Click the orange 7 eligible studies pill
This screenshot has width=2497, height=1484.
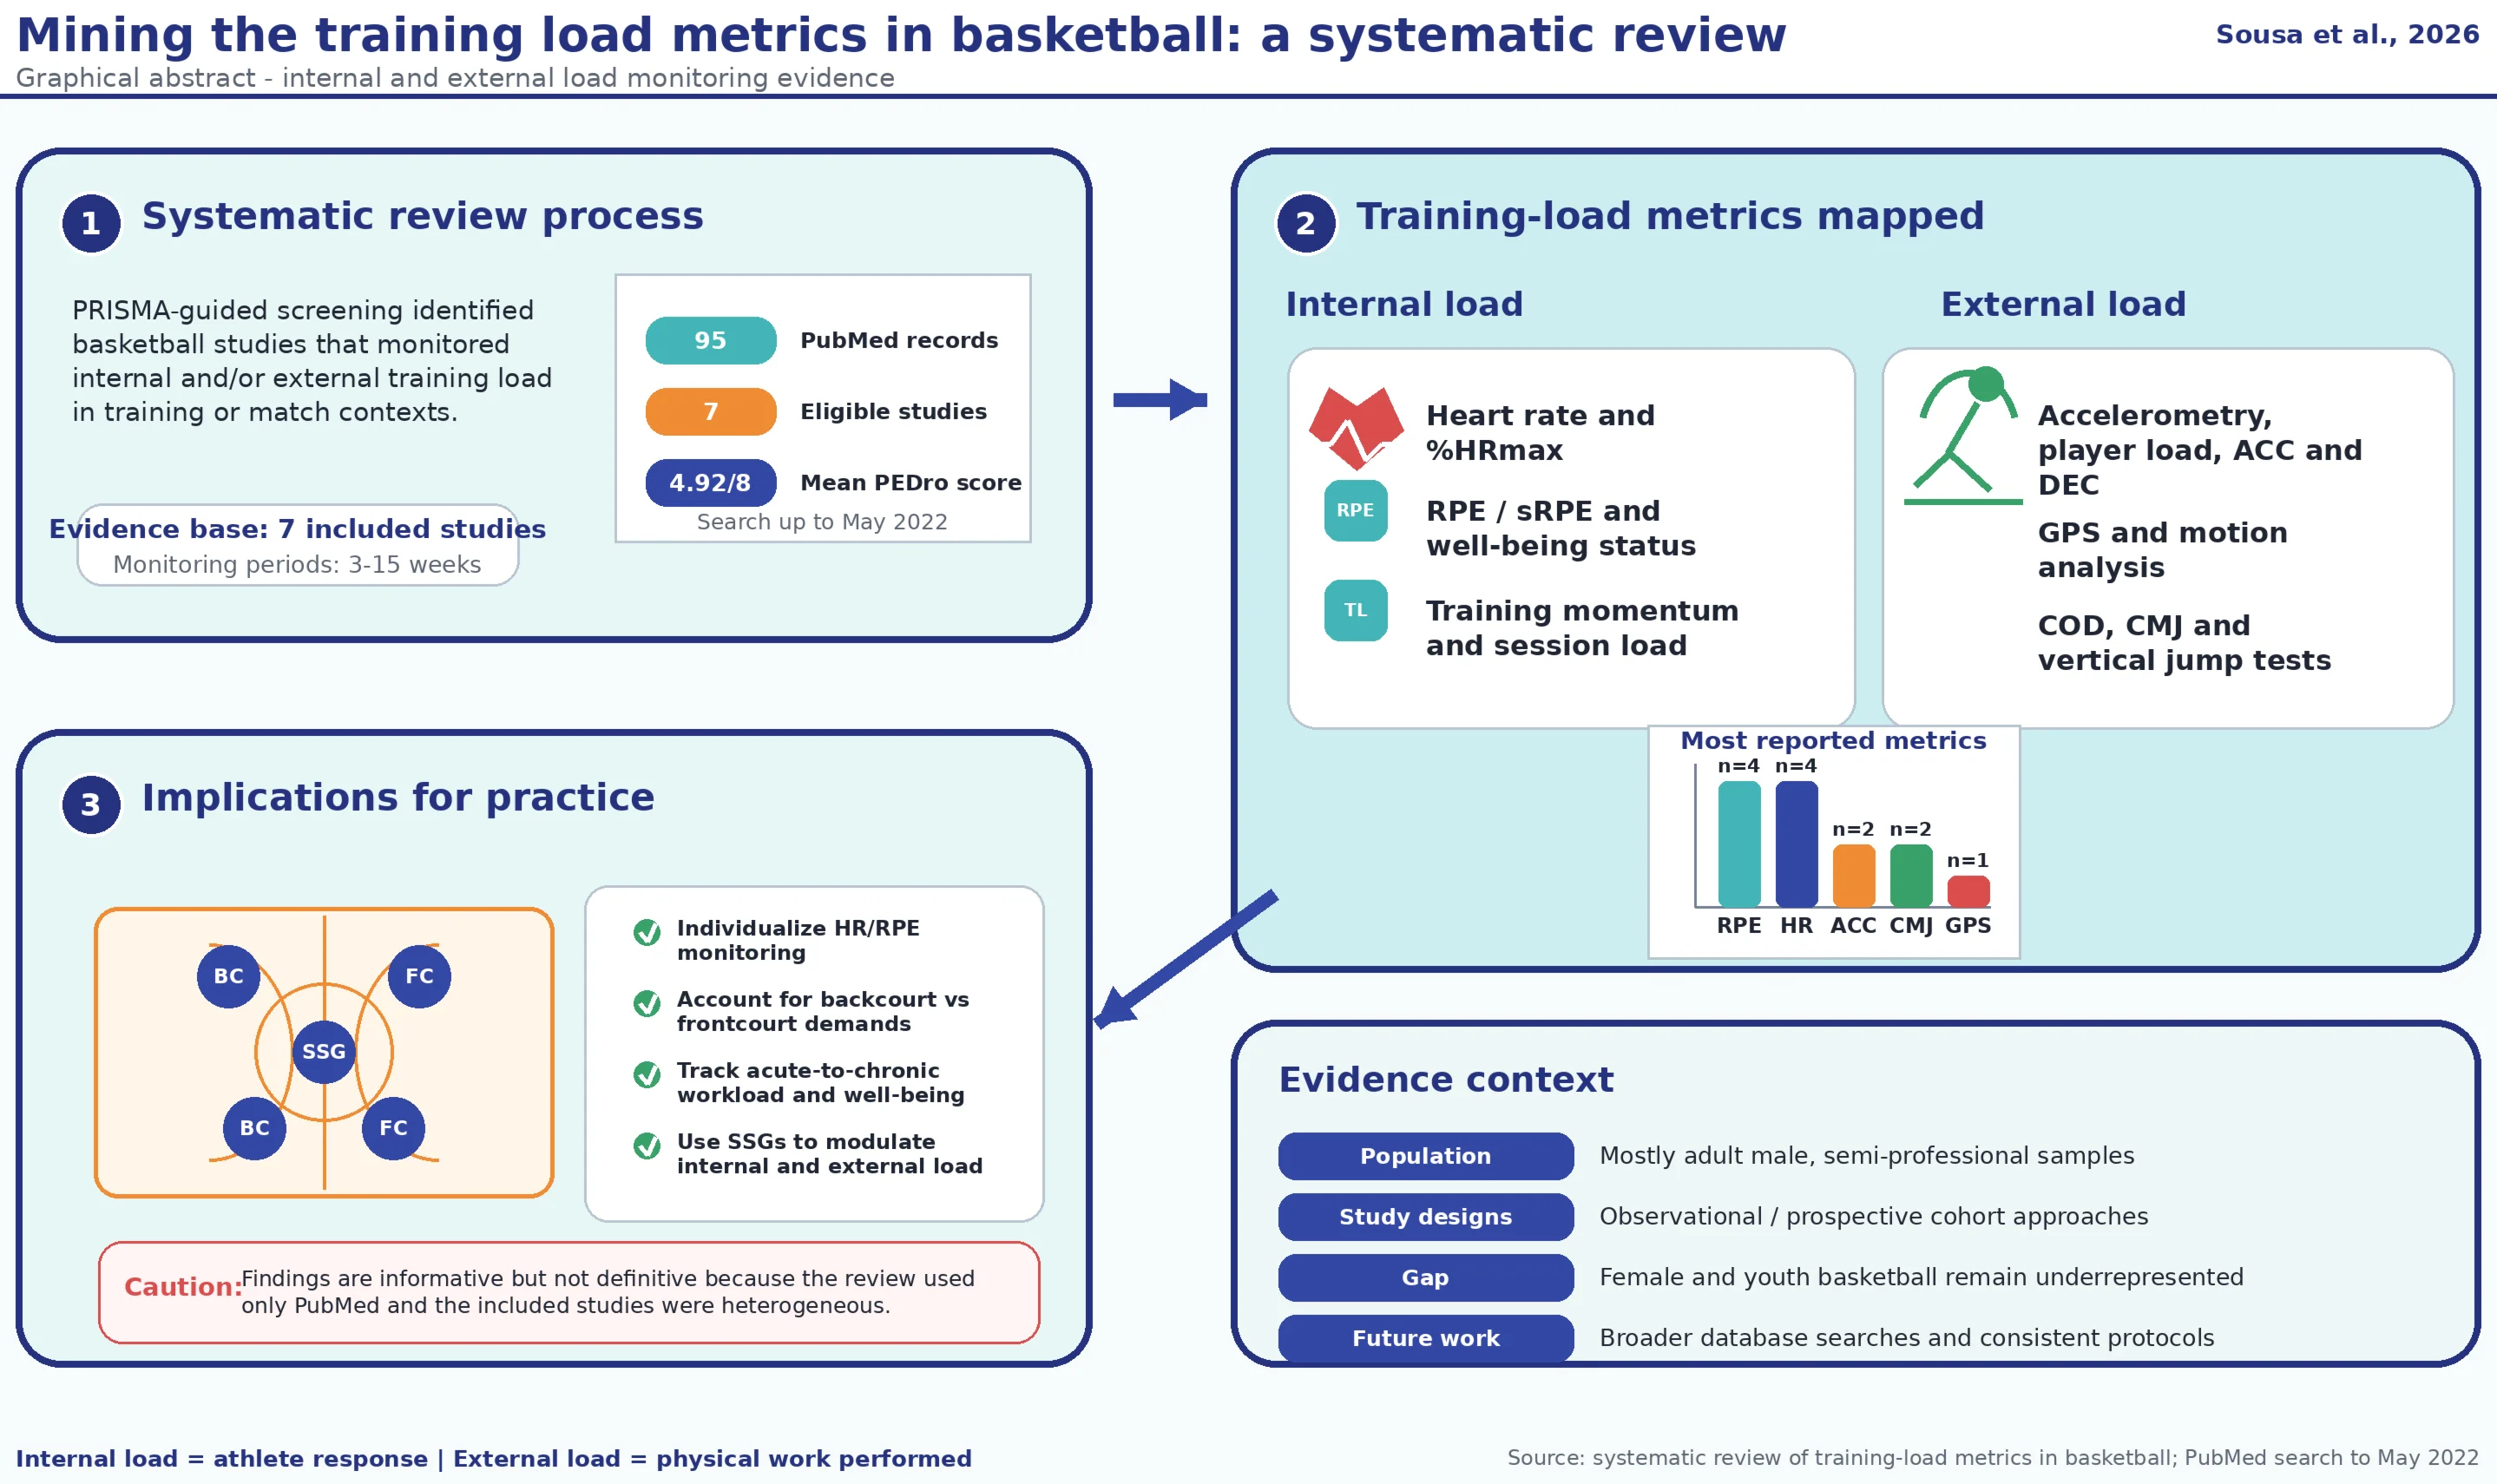pyautogui.click(x=711, y=411)
